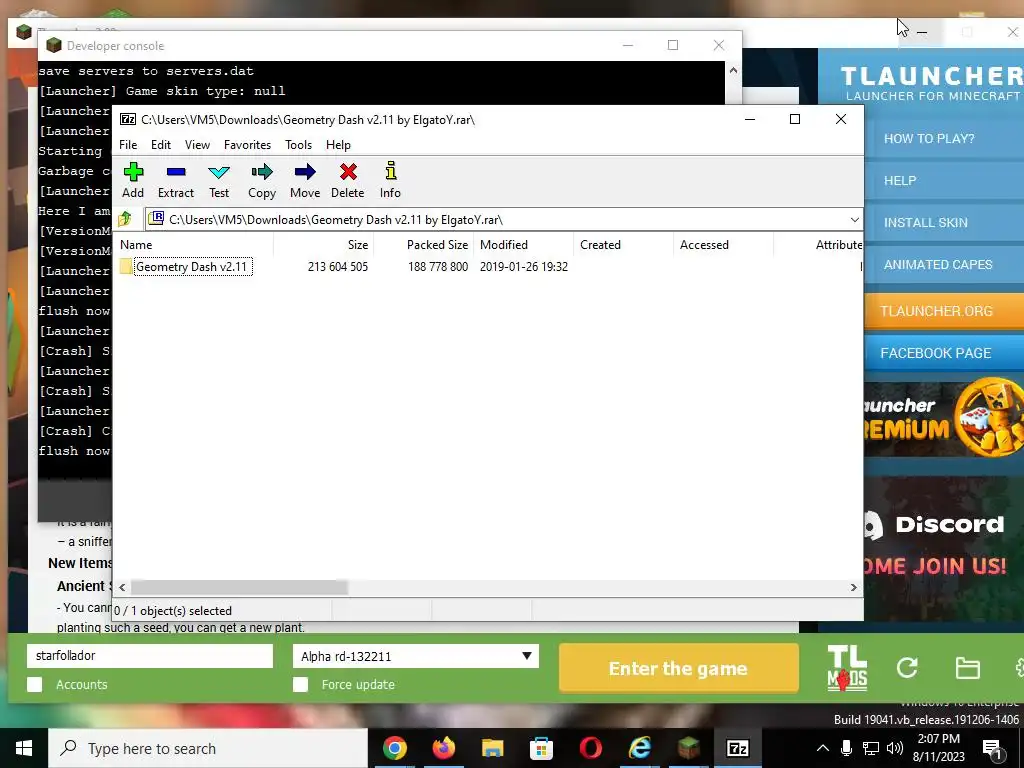
Task: Open the Tools menu
Action: coord(298,144)
